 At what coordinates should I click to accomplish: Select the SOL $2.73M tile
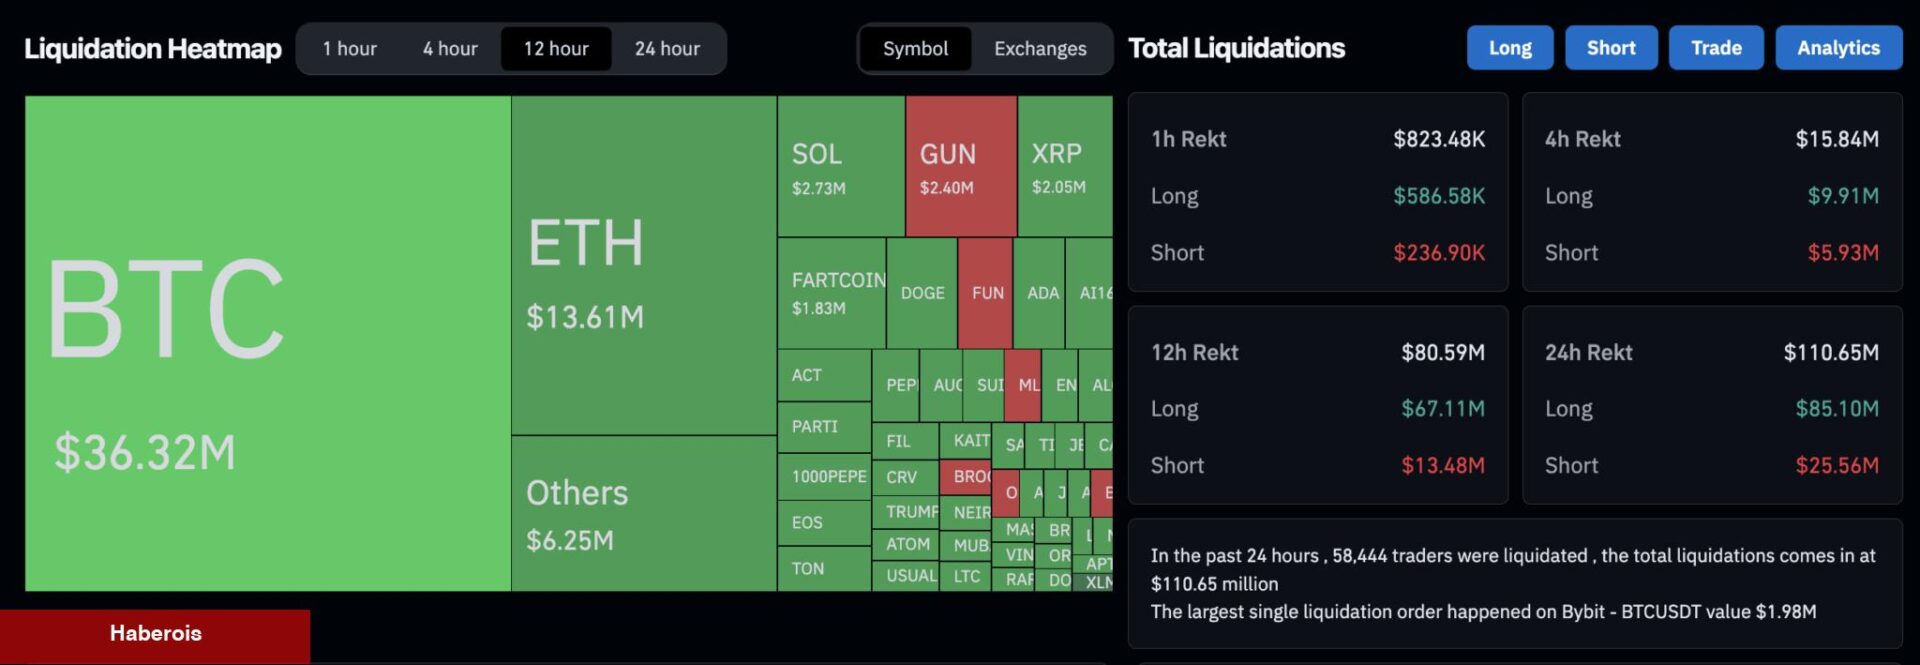[841, 166]
